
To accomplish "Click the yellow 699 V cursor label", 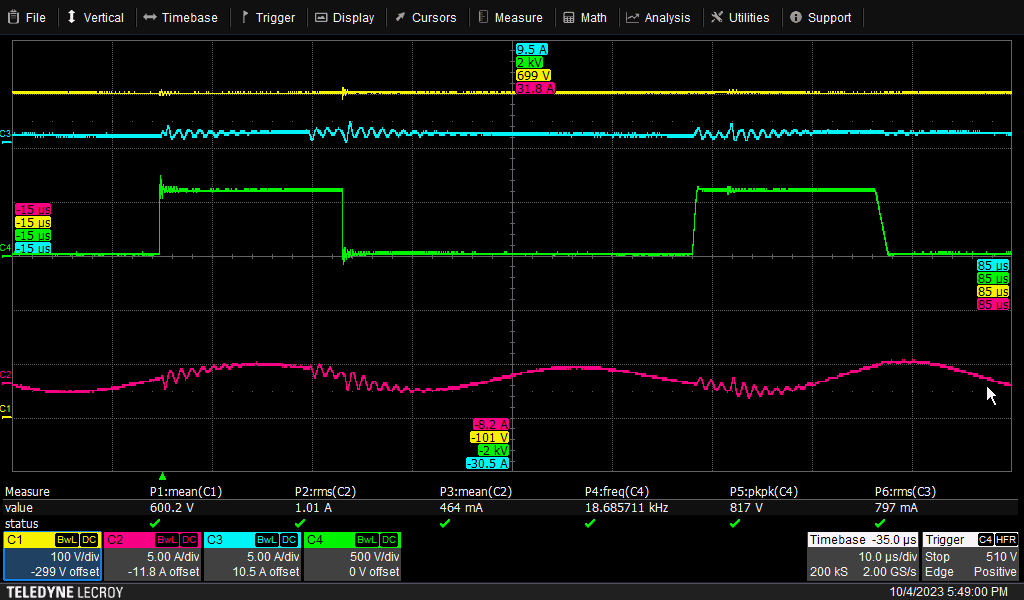I will [533, 75].
